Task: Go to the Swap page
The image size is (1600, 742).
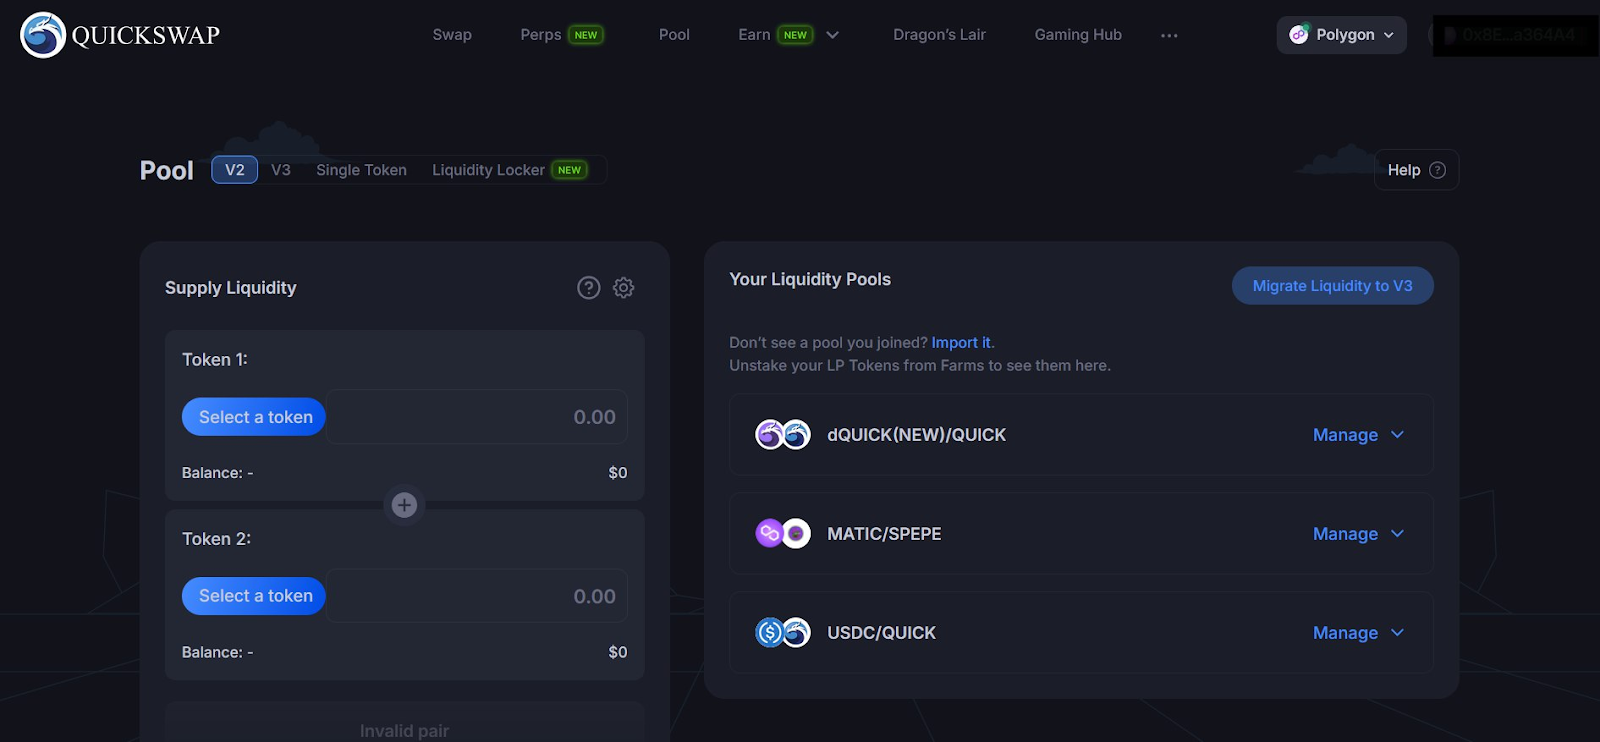Action: [x=452, y=35]
